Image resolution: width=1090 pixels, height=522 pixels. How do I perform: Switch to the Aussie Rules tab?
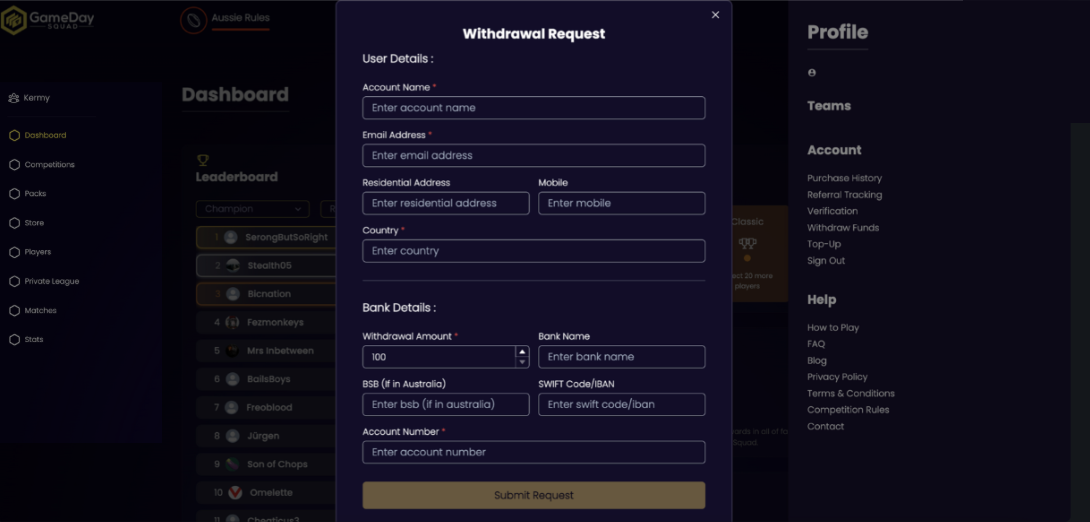point(240,18)
